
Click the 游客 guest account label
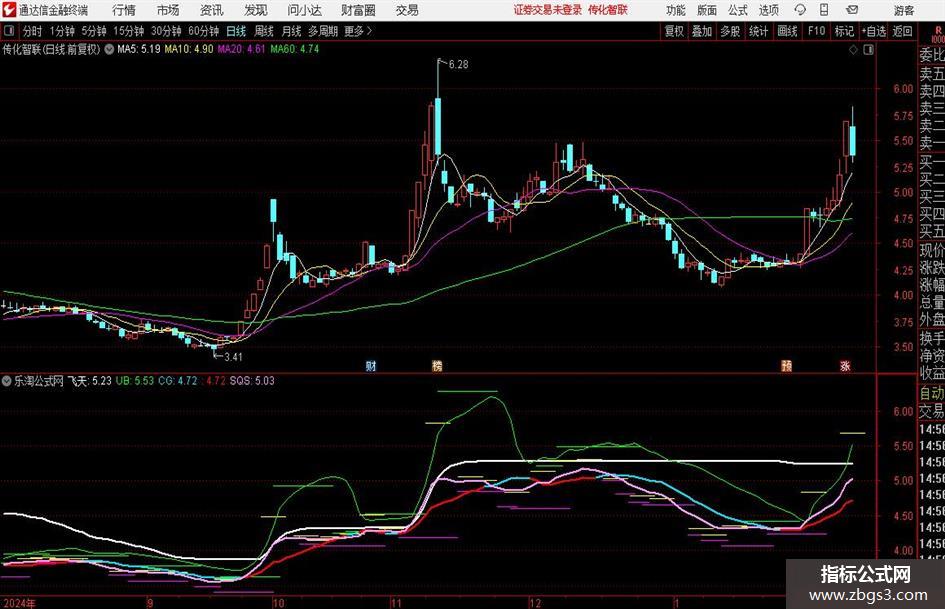tap(904, 10)
